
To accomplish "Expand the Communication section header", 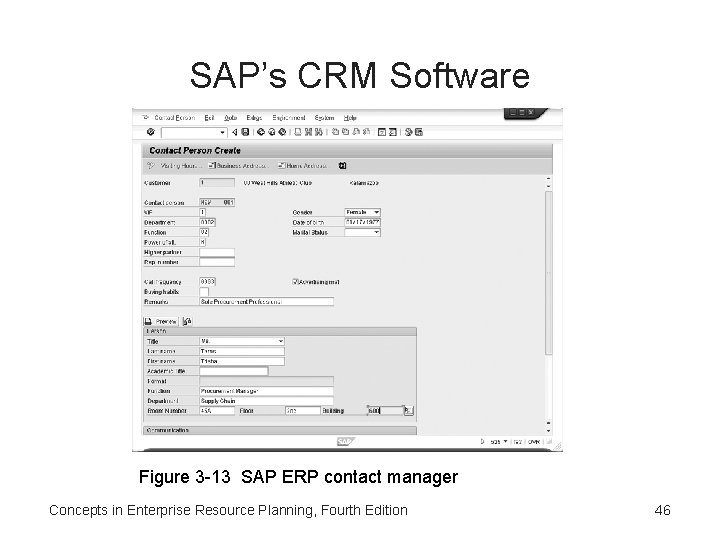I will point(280,430).
